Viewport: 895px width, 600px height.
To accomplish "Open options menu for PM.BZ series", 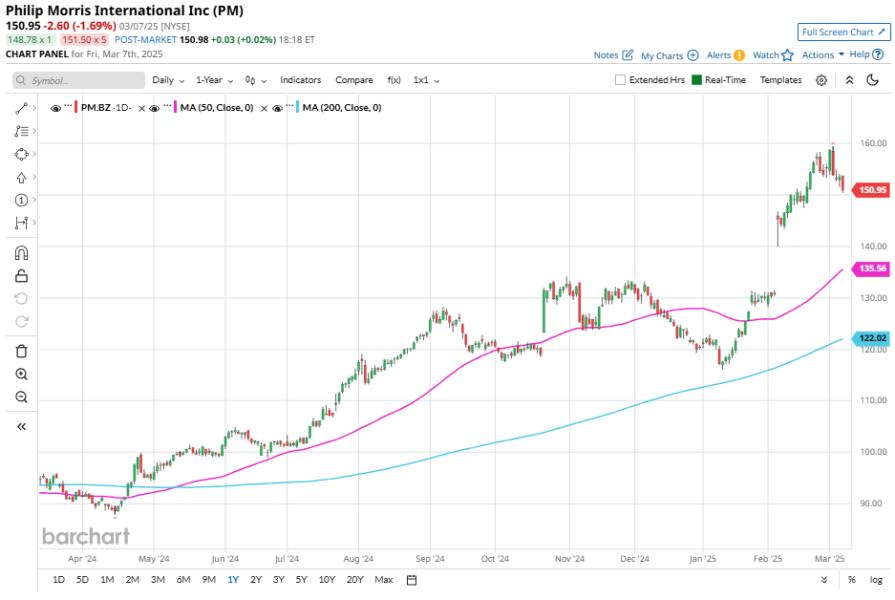I will click(68, 106).
